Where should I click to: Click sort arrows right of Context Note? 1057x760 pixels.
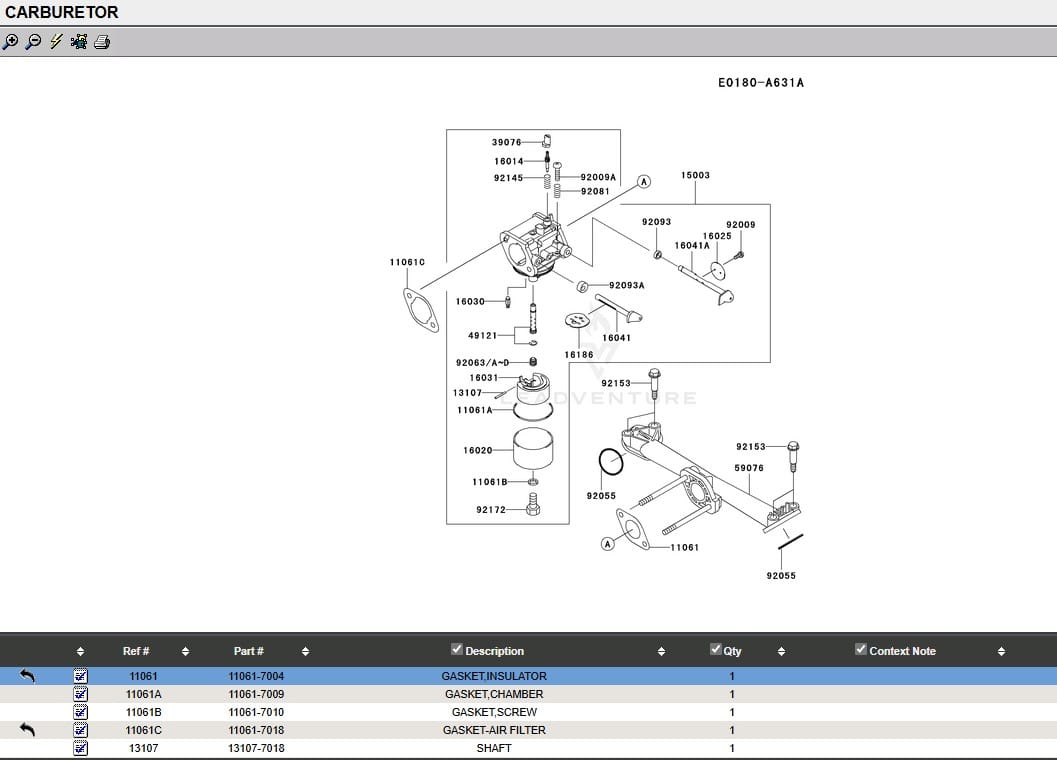1001,652
